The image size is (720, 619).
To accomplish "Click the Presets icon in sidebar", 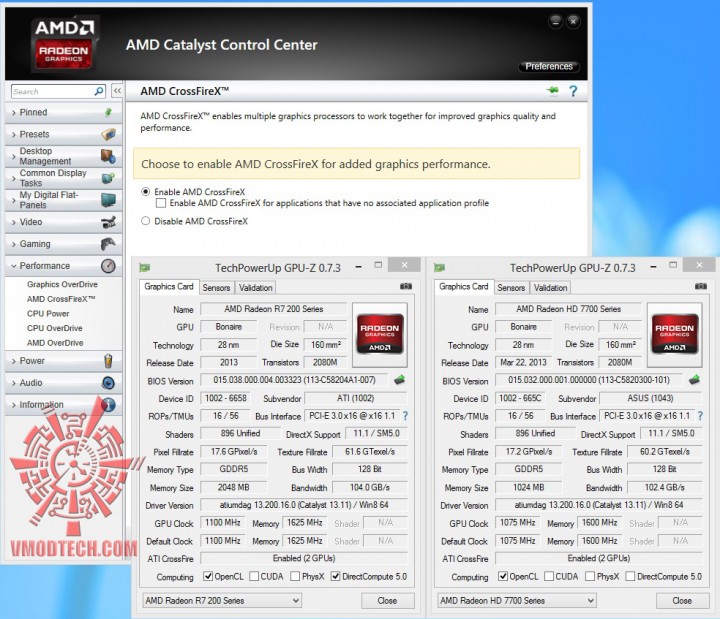I will (x=108, y=135).
